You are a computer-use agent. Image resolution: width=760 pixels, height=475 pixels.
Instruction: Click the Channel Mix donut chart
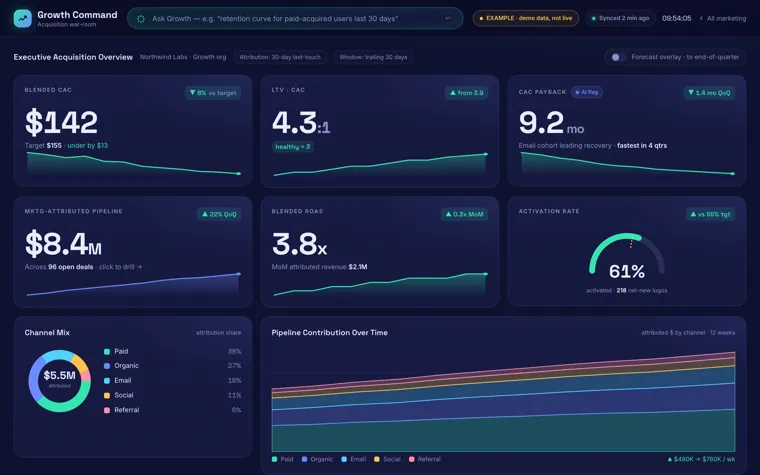click(x=60, y=381)
